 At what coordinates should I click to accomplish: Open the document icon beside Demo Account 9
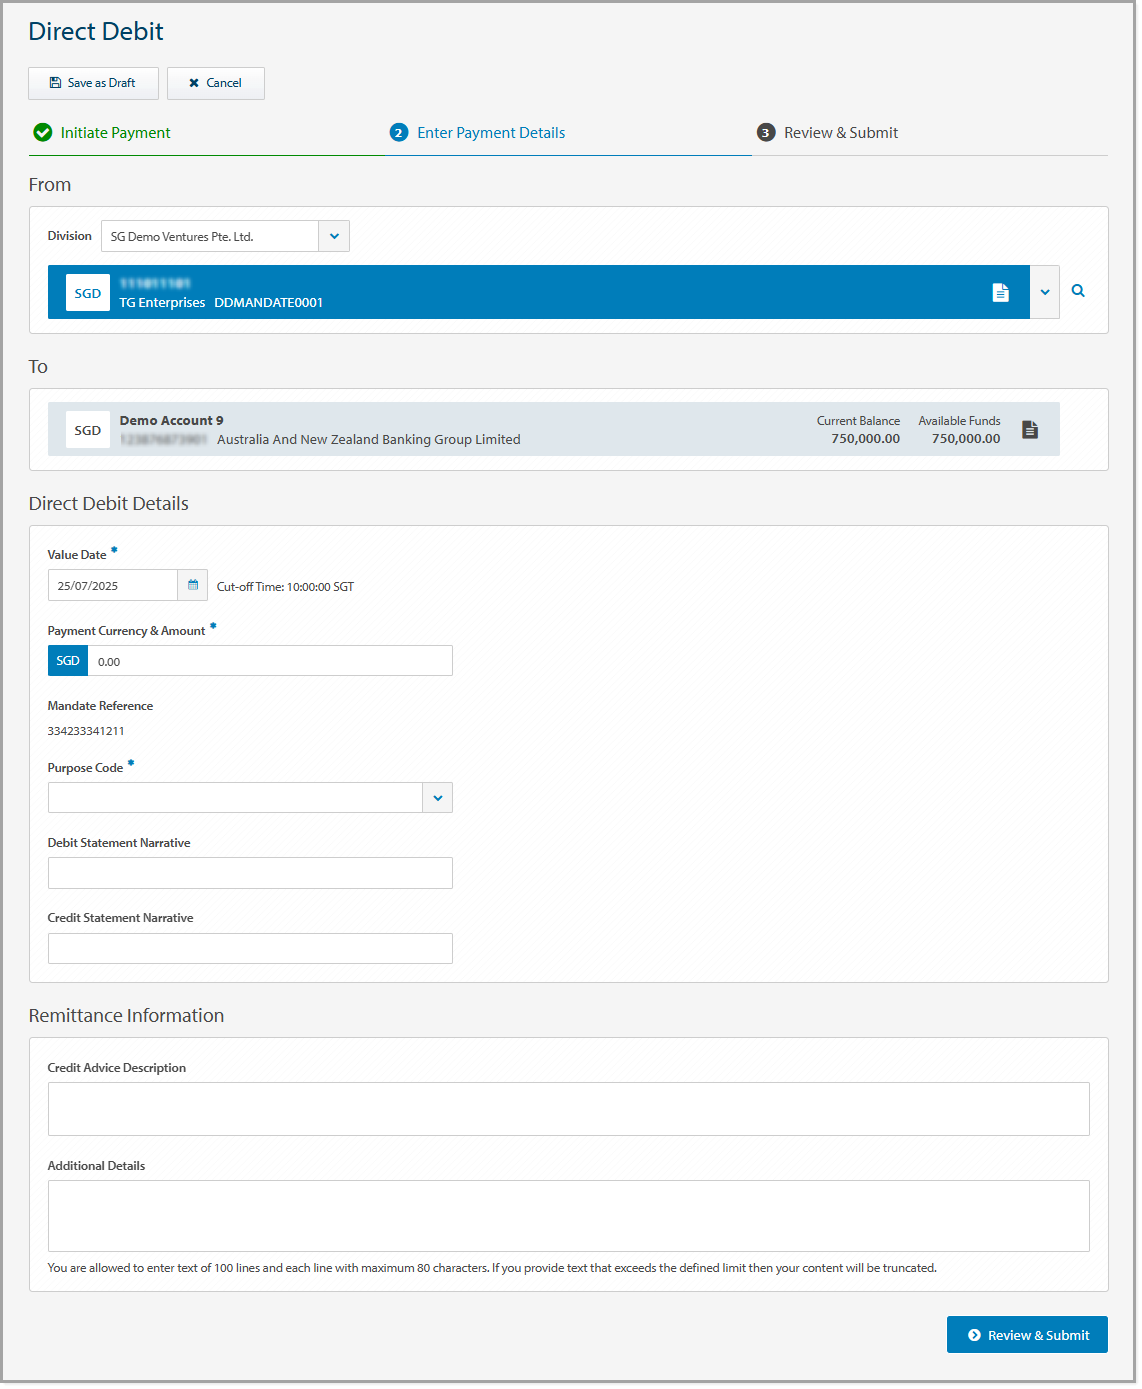click(x=1031, y=429)
